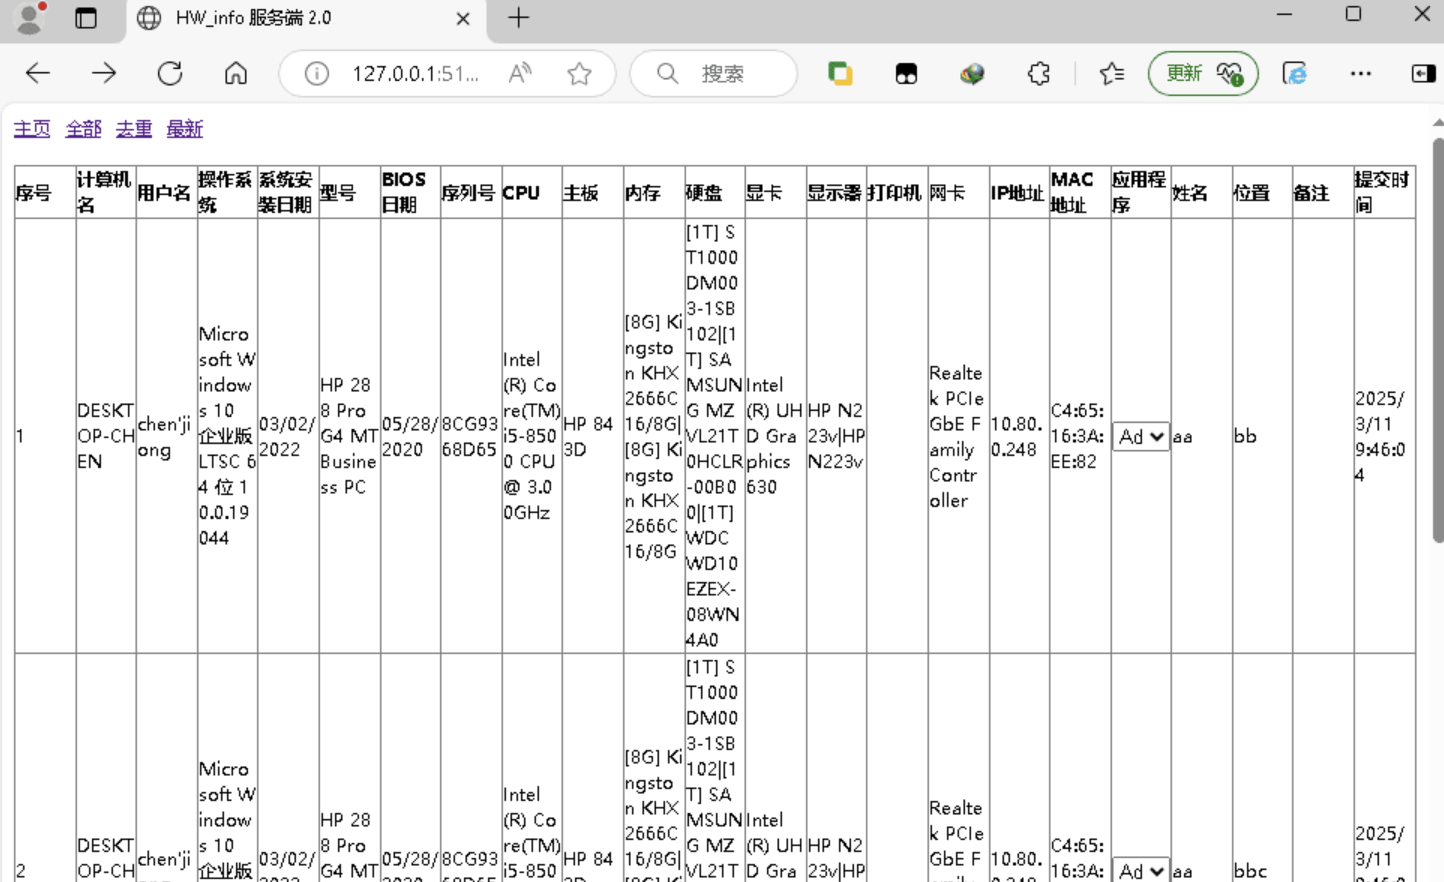Click the 硬盘 column header

pyautogui.click(x=714, y=192)
